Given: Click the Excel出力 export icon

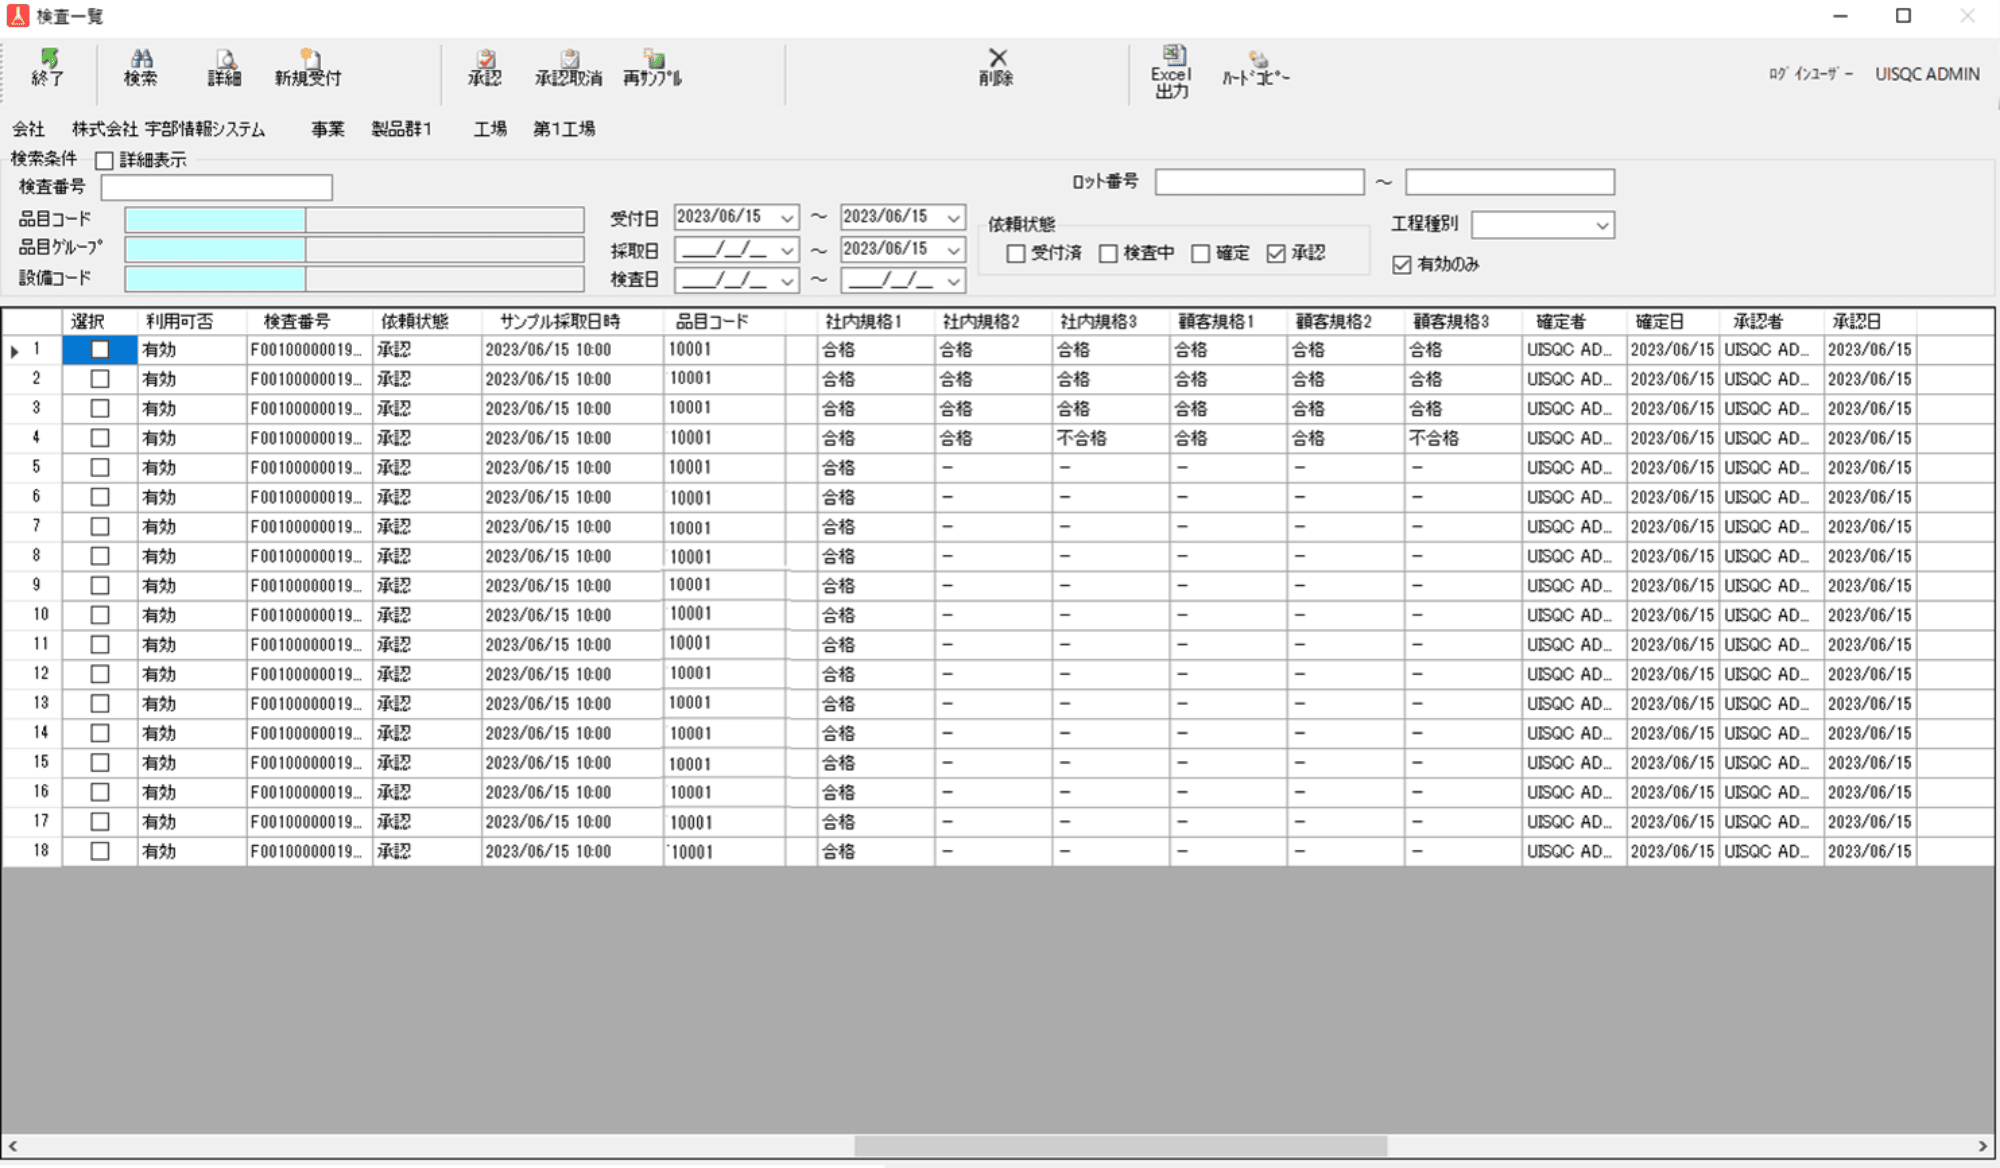Looking at the screenshot, I should point(1171,70).
